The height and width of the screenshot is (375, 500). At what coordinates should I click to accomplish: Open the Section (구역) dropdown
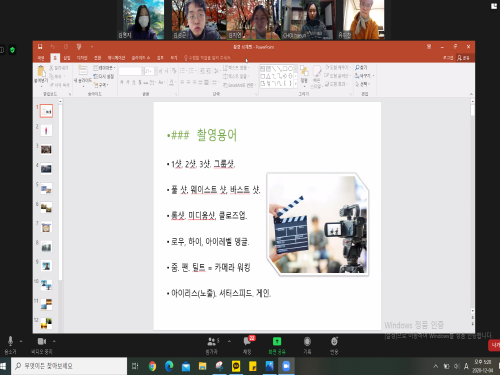[x=101, y=85]
